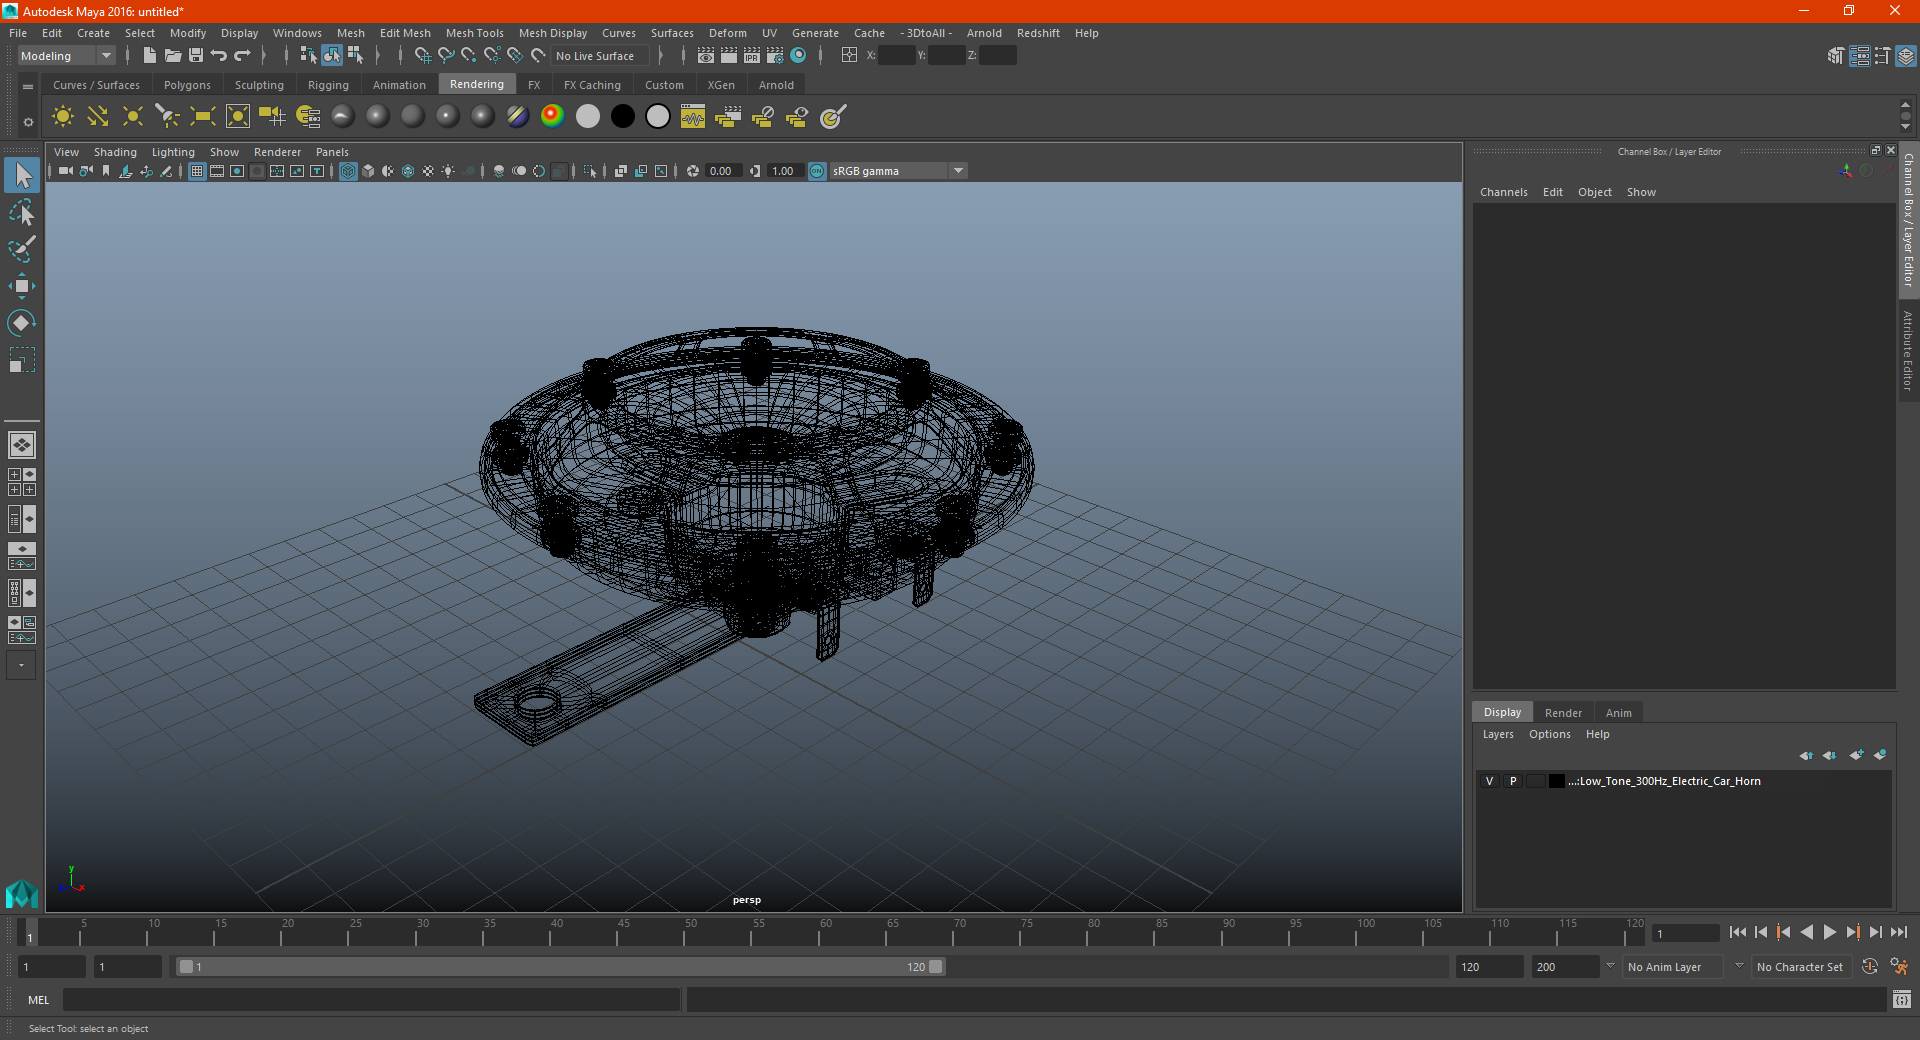This screenshot has height=1040, width=1920.
Task: Open the Redshift menu
Action: point(1038,33)
